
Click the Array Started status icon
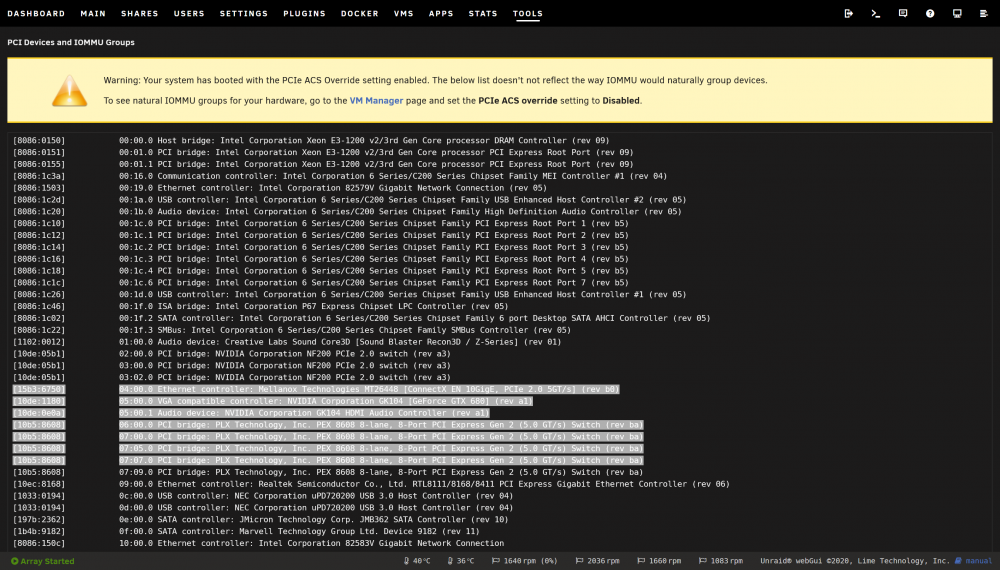tap(15, 561)
